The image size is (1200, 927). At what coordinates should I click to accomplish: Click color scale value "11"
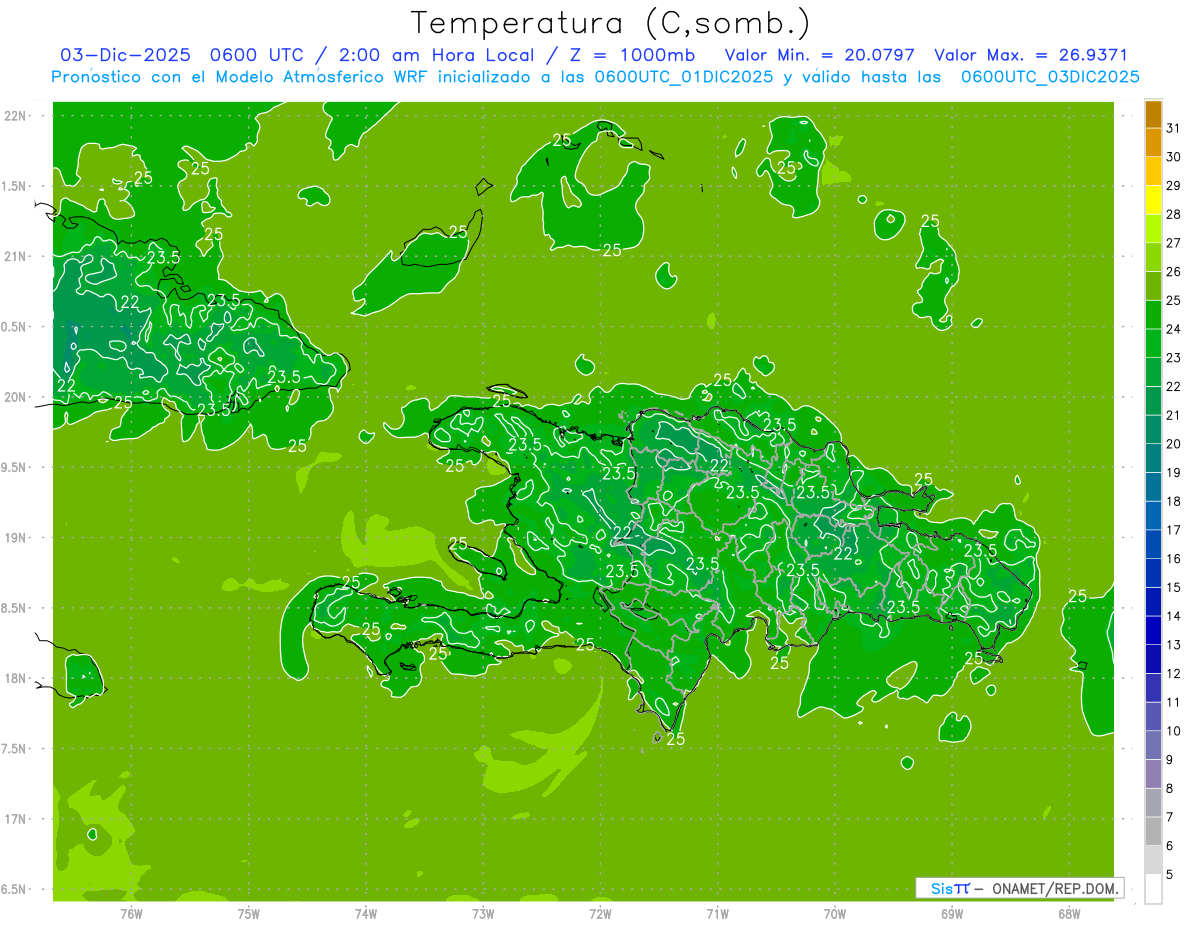pos(1173,704)
